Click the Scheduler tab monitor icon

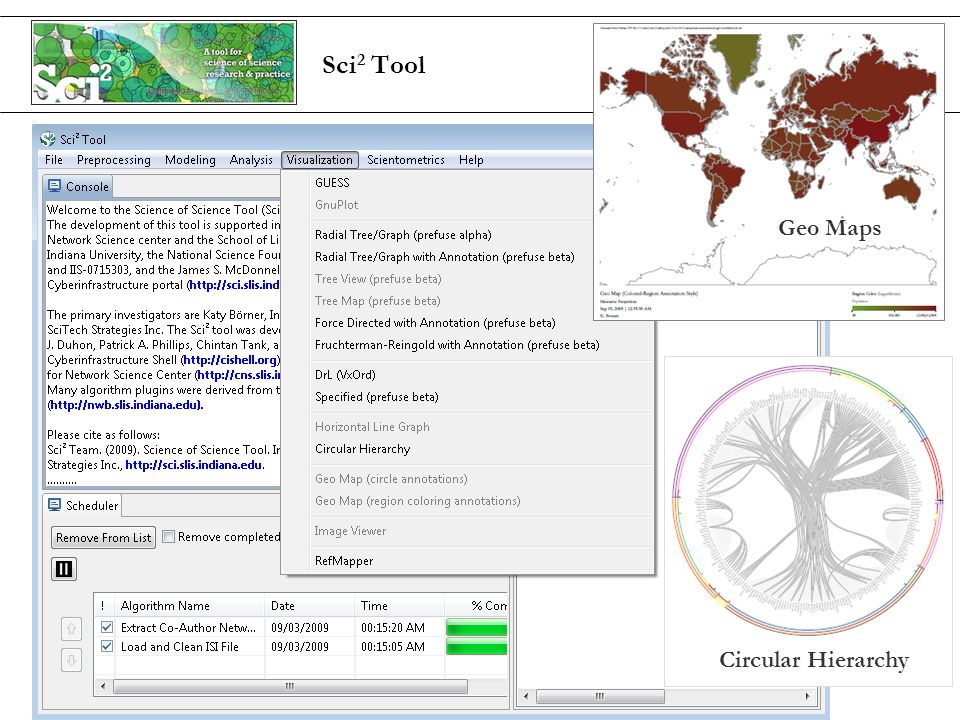click(54, 505)
